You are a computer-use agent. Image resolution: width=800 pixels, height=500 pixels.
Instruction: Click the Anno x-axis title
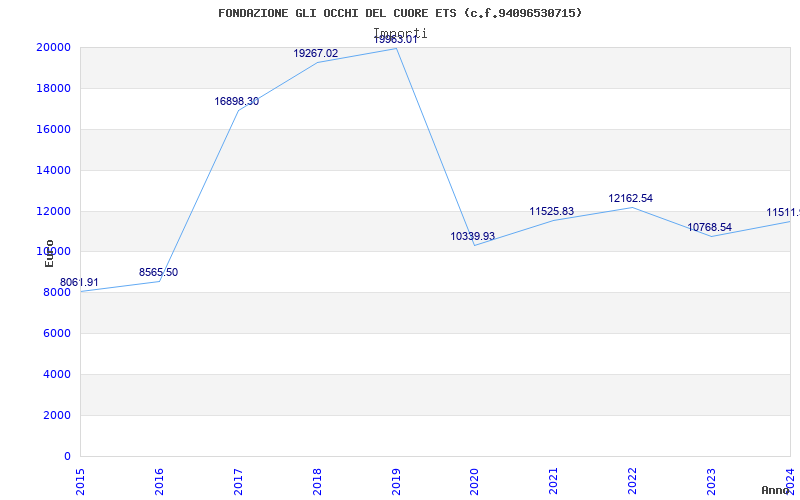click(776, 490)
